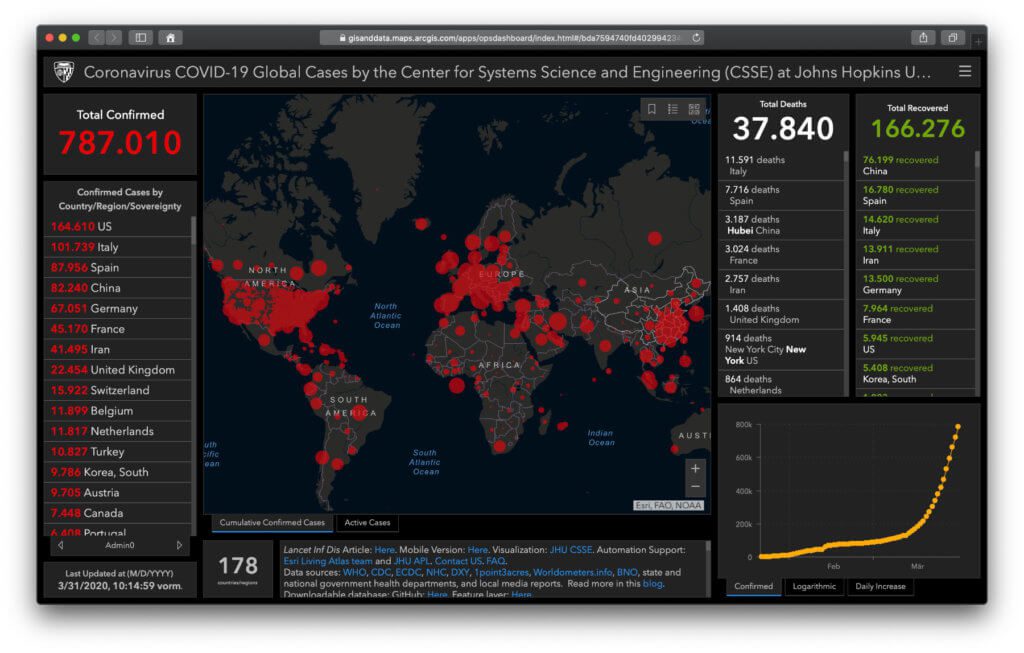The width and height of the screenshot is (1024, 653).
Task: Select the Germany confirmed cases row
Action: click(x=118, y=308)
